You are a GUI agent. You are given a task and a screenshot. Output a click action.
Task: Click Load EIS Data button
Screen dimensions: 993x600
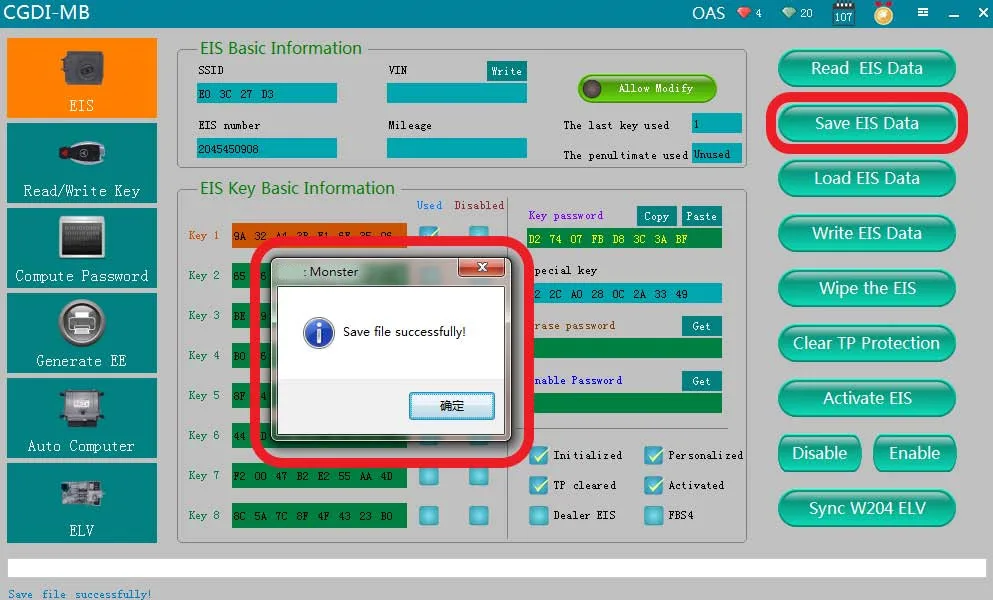(866, 179)
